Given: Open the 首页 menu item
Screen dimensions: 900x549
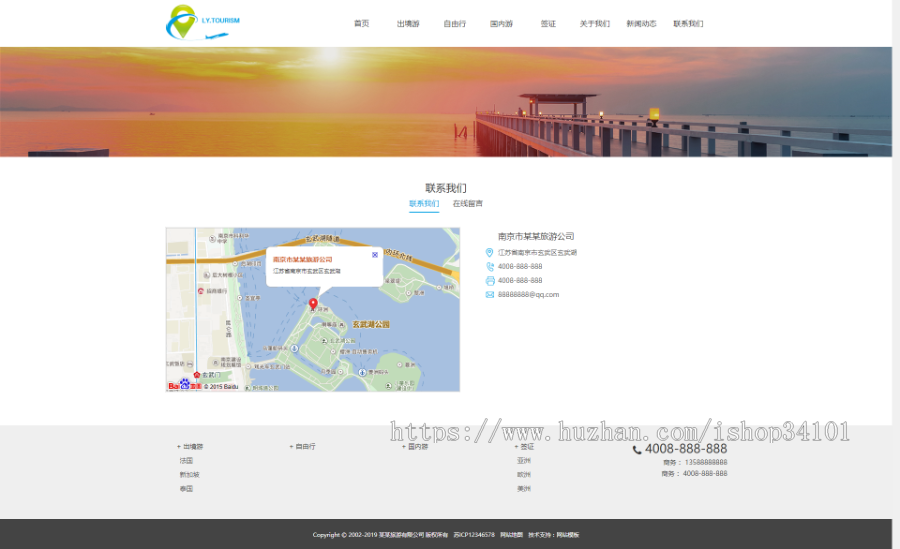Looking at the screenshot, I should point(362,24).
